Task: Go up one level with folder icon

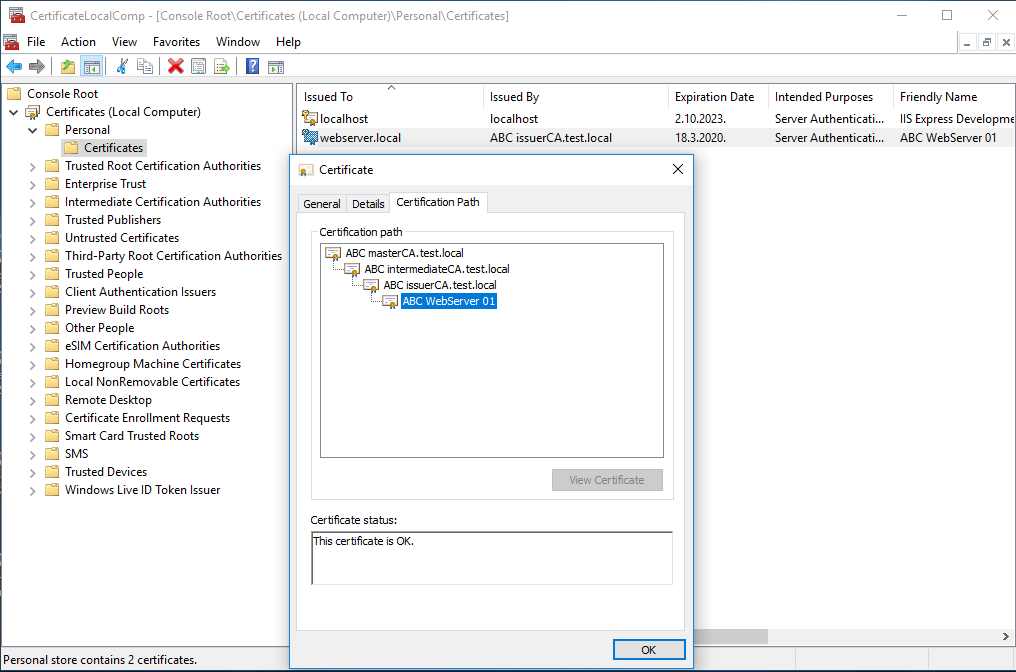Action: click(x=67, y=66)
